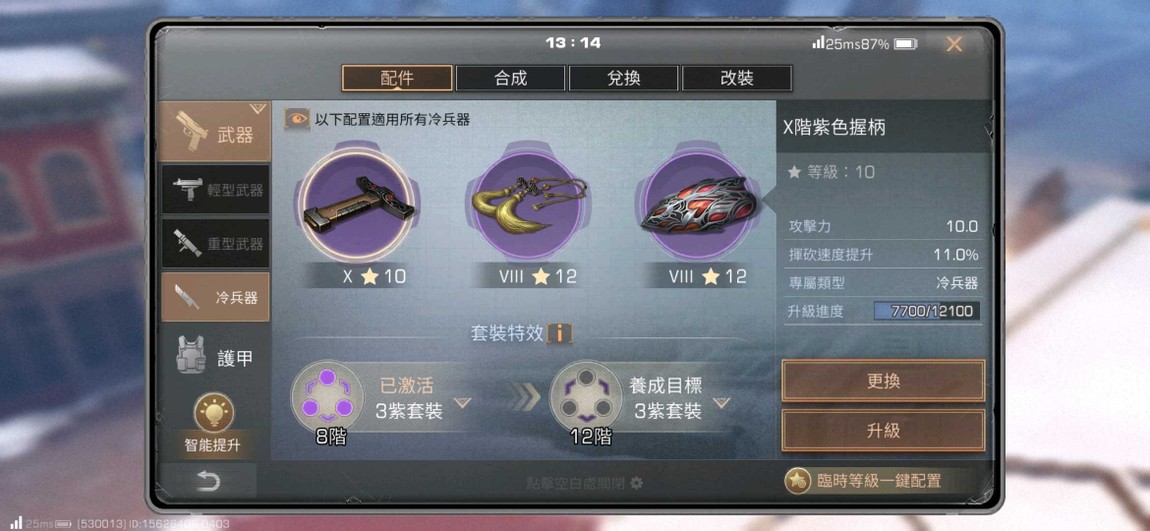
Task: Toggle the eye visibility icon for configuration
Action: (x=297, y=119)
